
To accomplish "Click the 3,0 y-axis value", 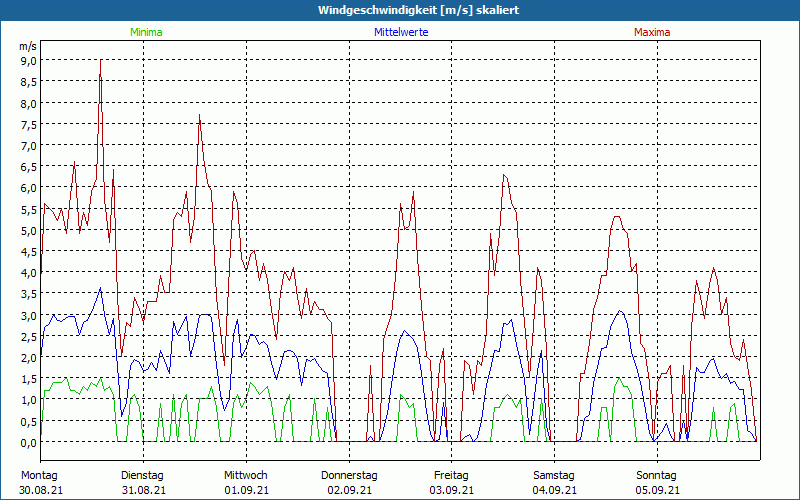I will click(x=29, y=315).
